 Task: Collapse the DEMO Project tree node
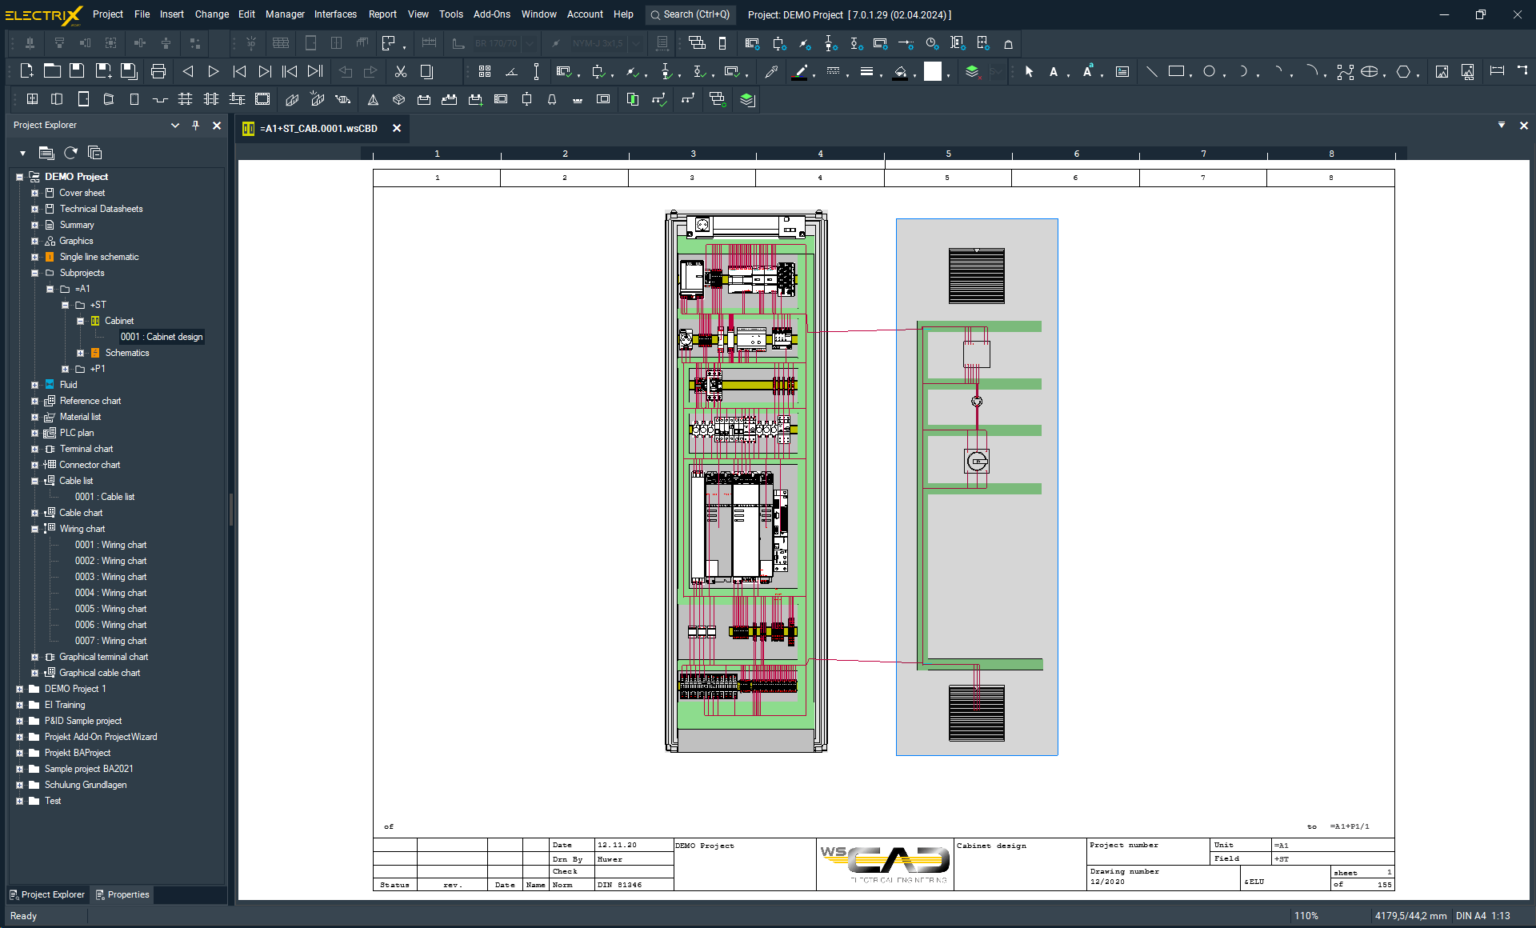click(x=18, y=176)
